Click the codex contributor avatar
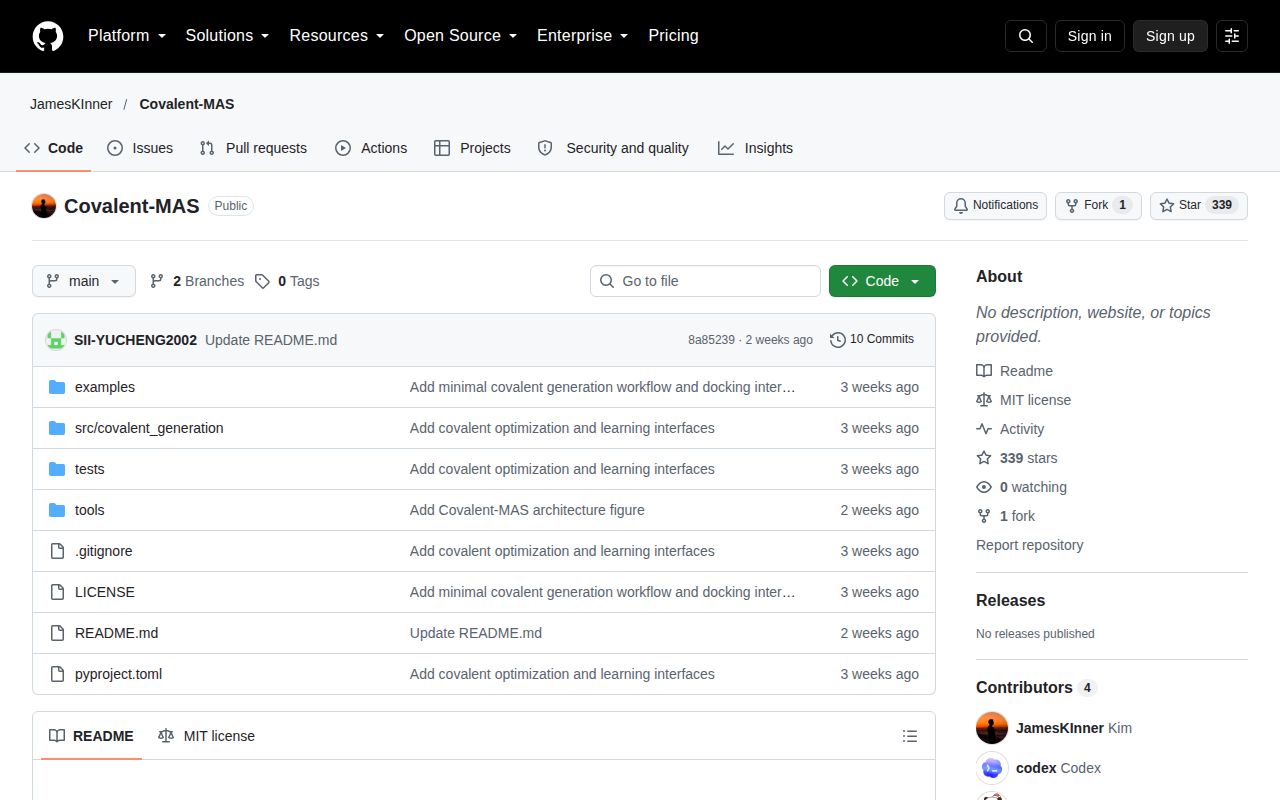 tap(992, 768)
